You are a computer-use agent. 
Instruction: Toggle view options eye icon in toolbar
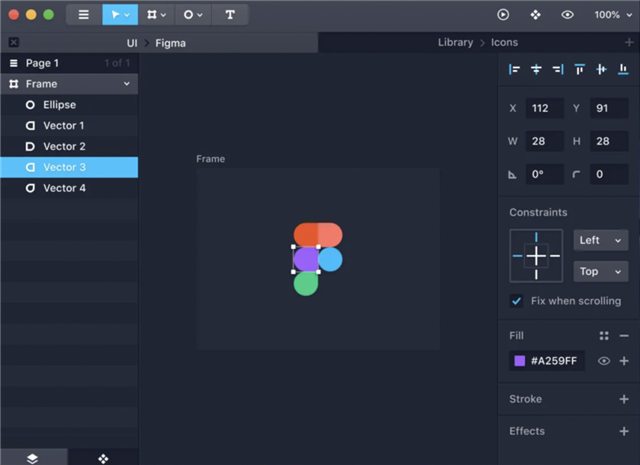point(567,15)
